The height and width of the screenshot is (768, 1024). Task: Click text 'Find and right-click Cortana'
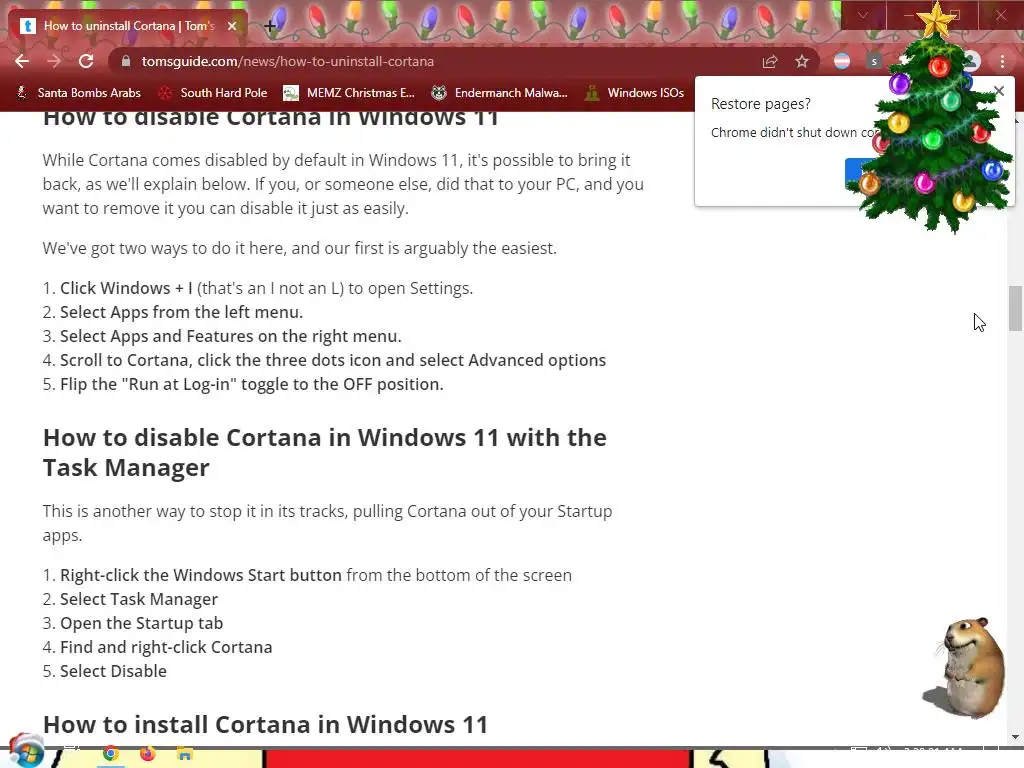pyautogui.click(x=166, y=647)
